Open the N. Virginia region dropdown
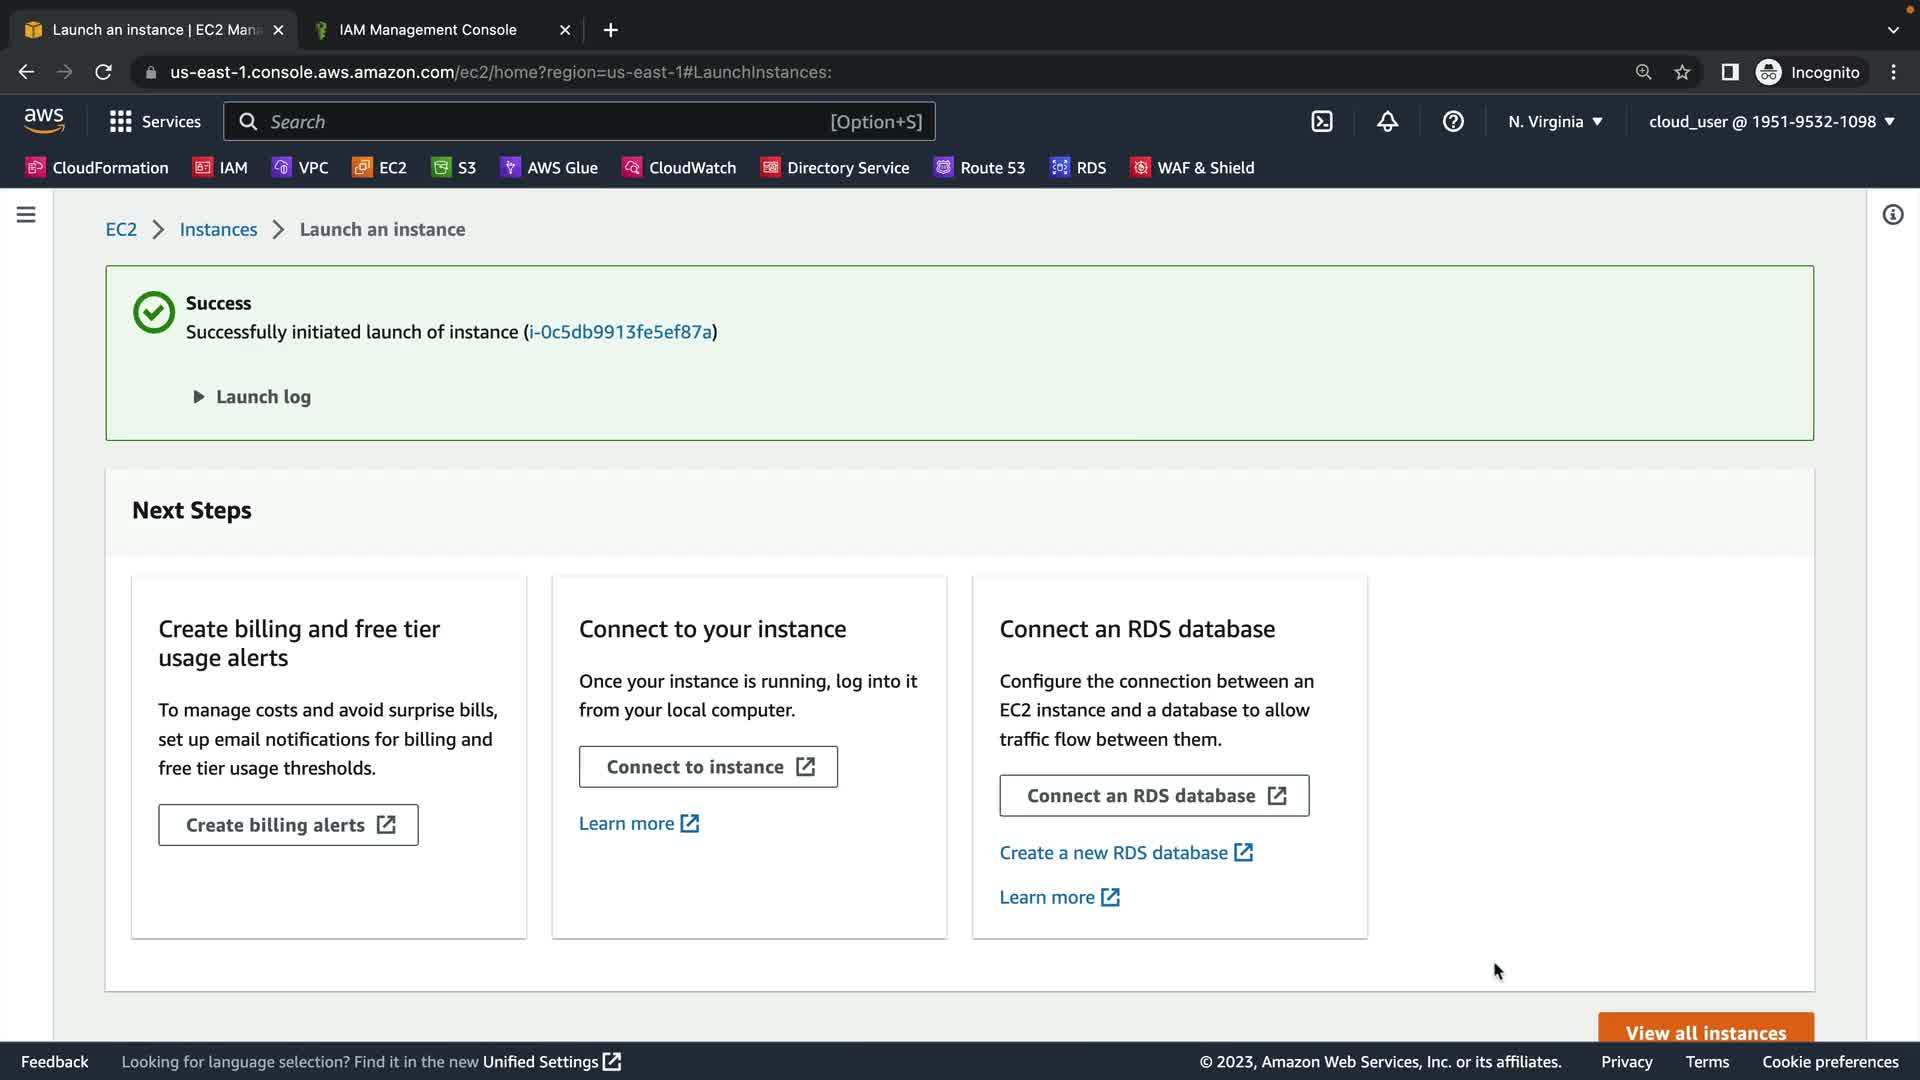The image size is (1920, 1080). [1555, 122]
